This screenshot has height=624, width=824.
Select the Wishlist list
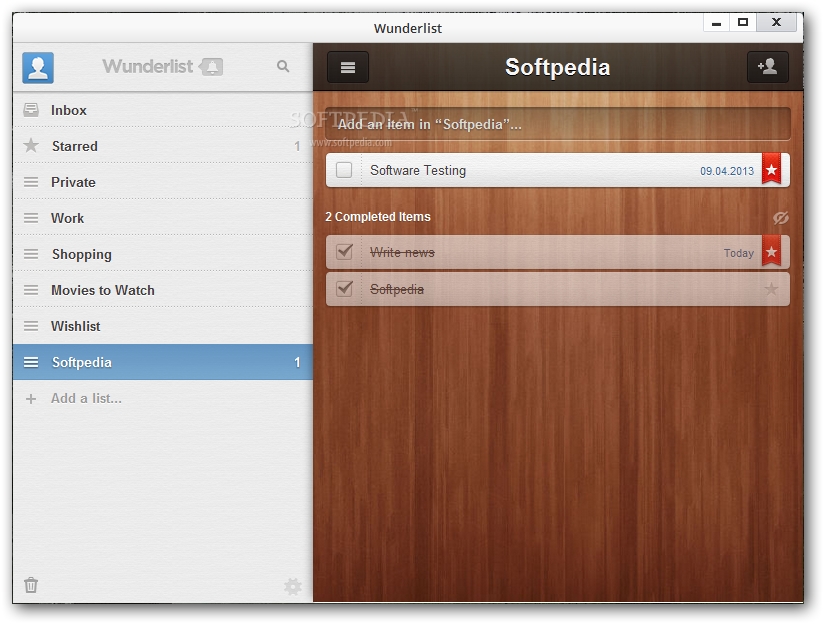(x=163, y=326)
